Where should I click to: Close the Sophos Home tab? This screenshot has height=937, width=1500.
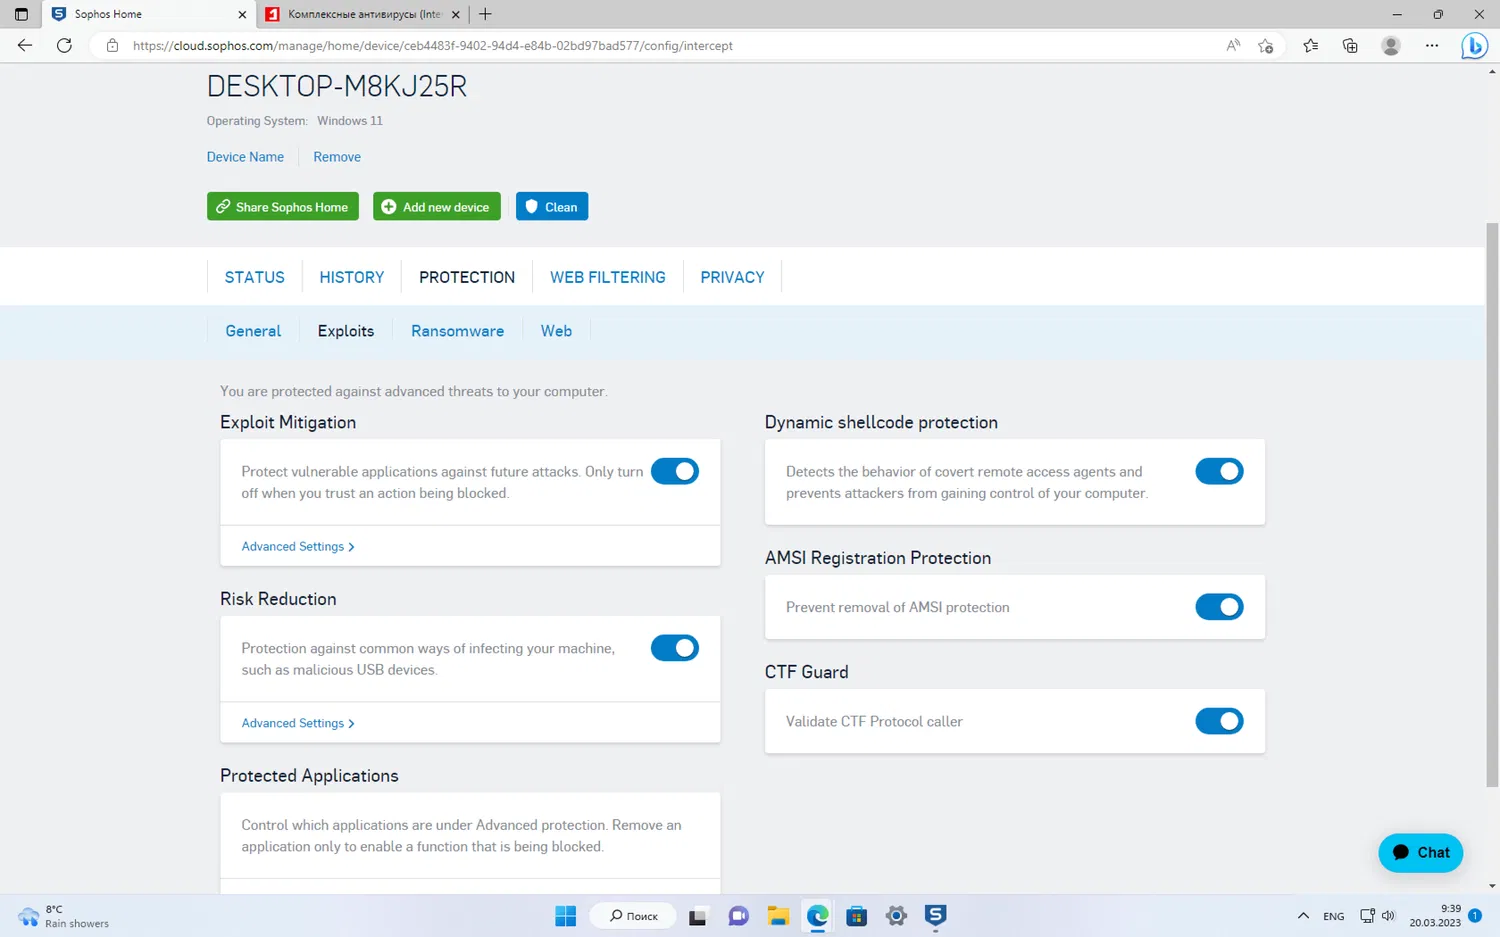pyautogui.click(x=242, y=14)
